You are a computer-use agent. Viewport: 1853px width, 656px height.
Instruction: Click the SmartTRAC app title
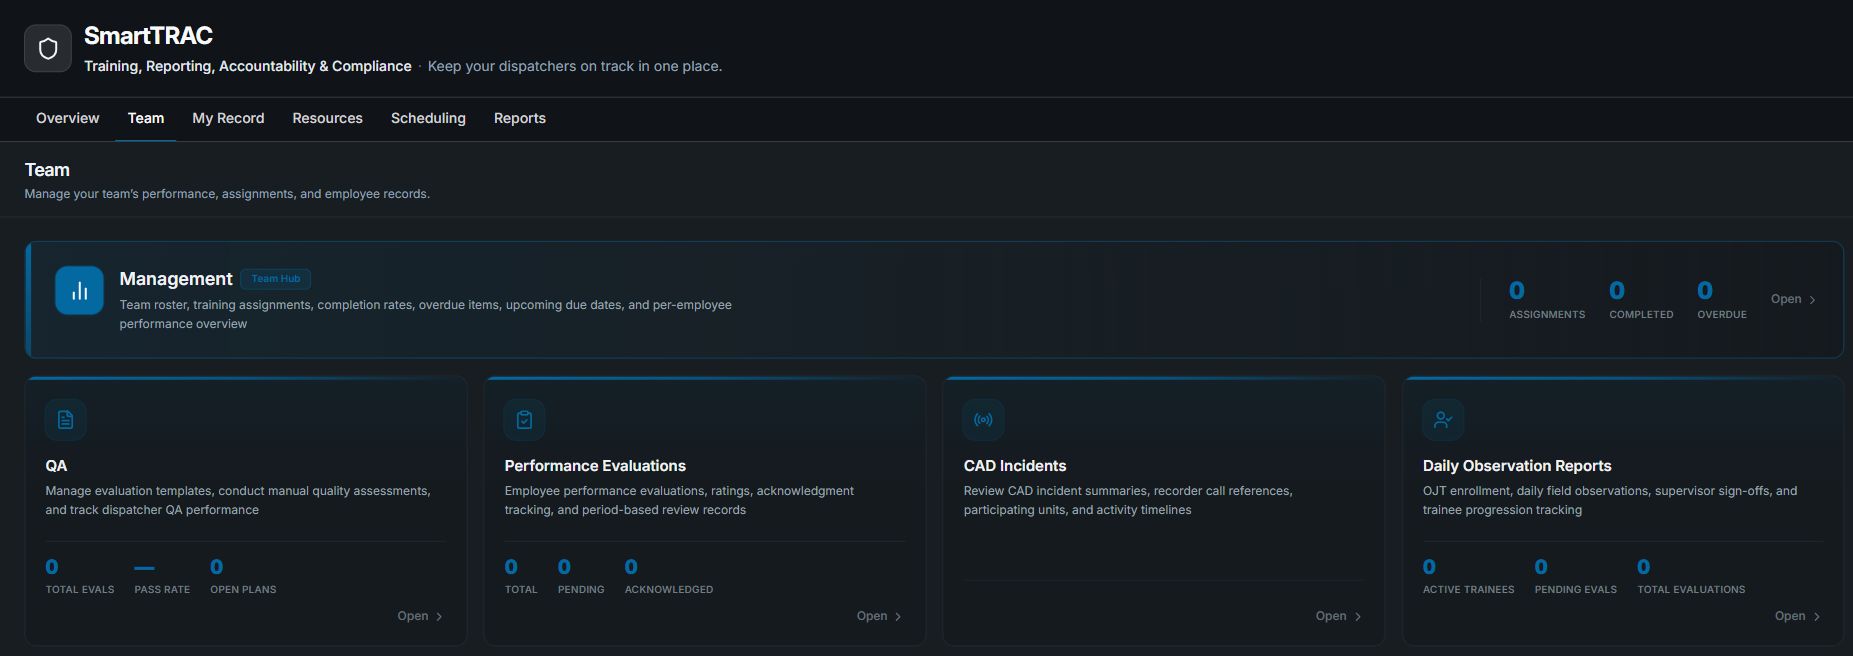(148, 36)
